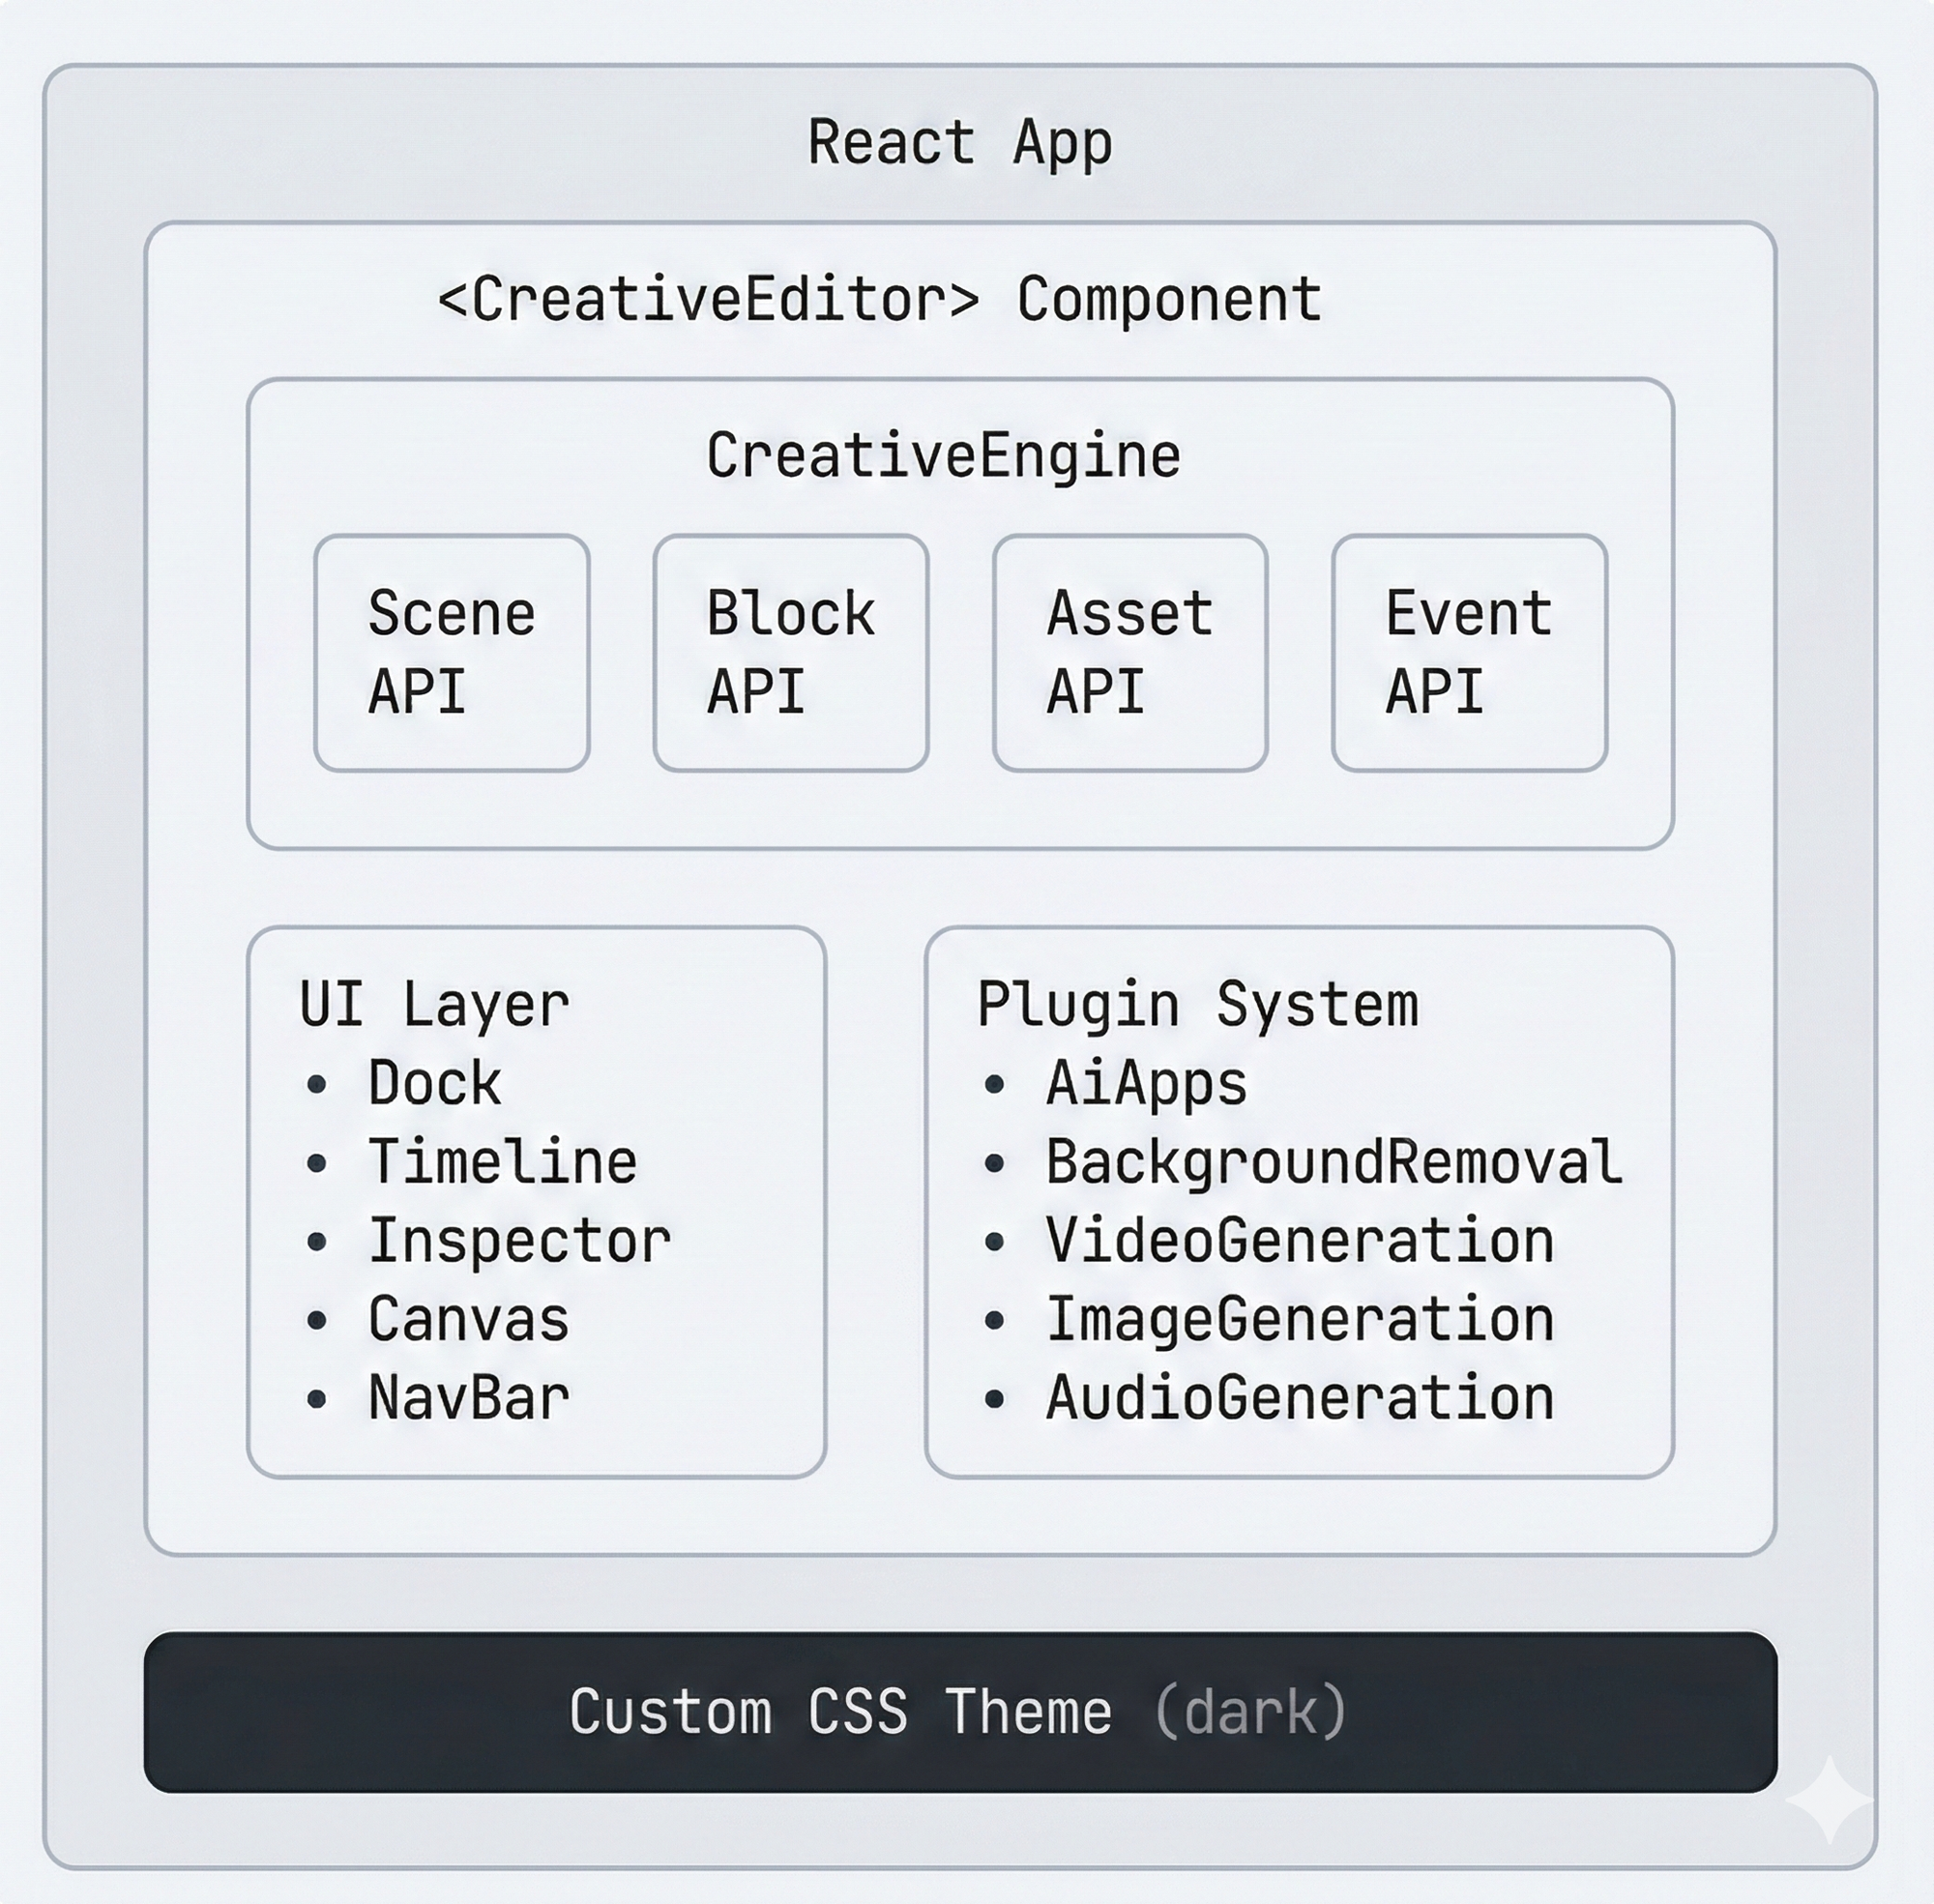Click the Block API box
Viewport: 1934px width, 1904px height.
(x=790, y=653)
